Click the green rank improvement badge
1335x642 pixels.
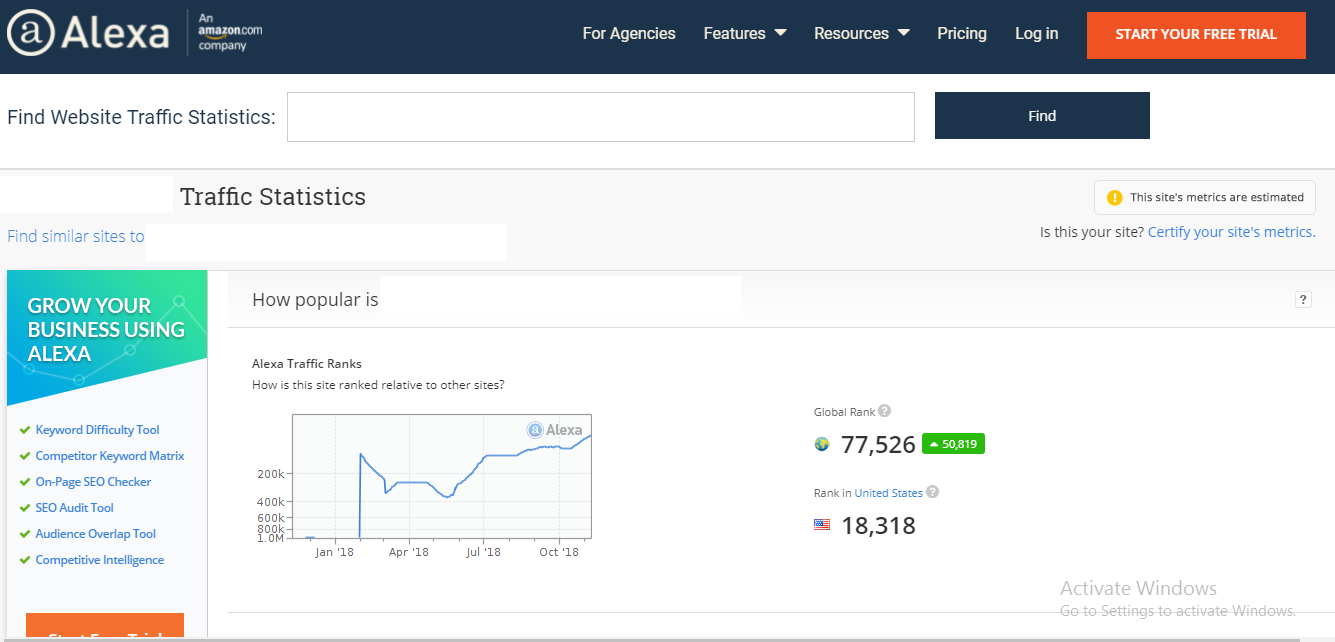point(952,443)
